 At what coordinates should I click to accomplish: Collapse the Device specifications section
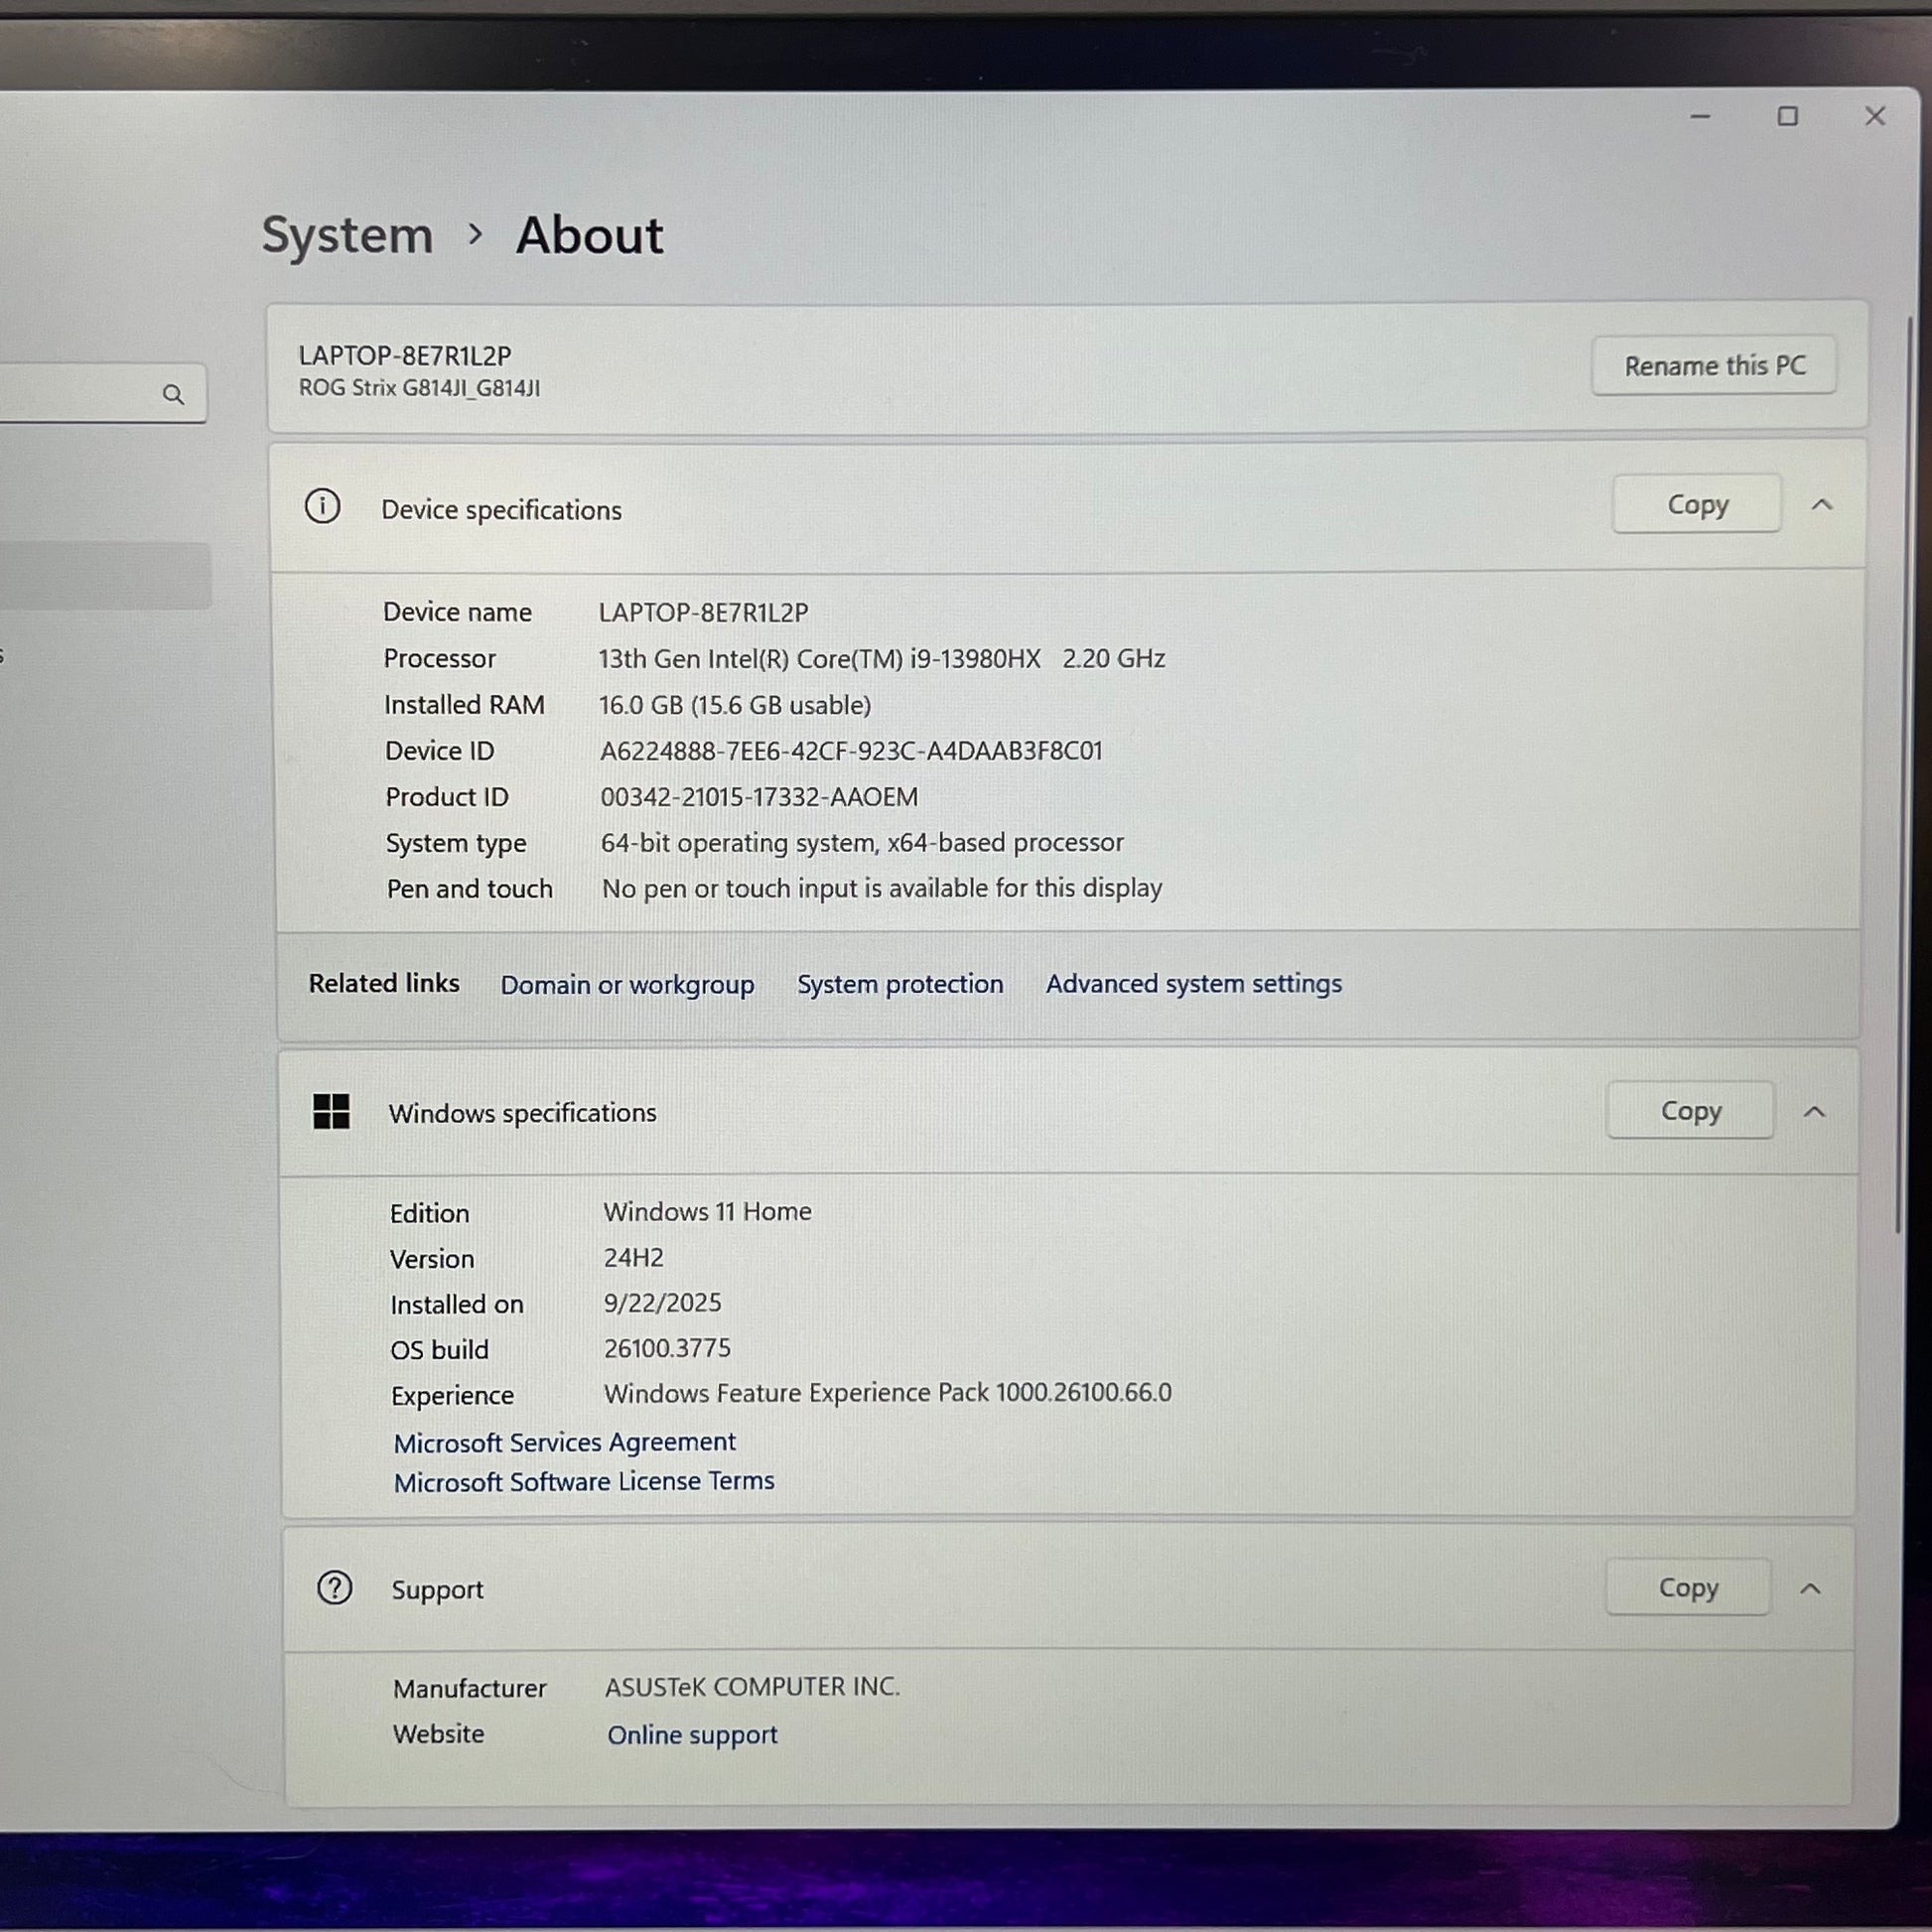pyautogui.click(x=1821, y=505)
